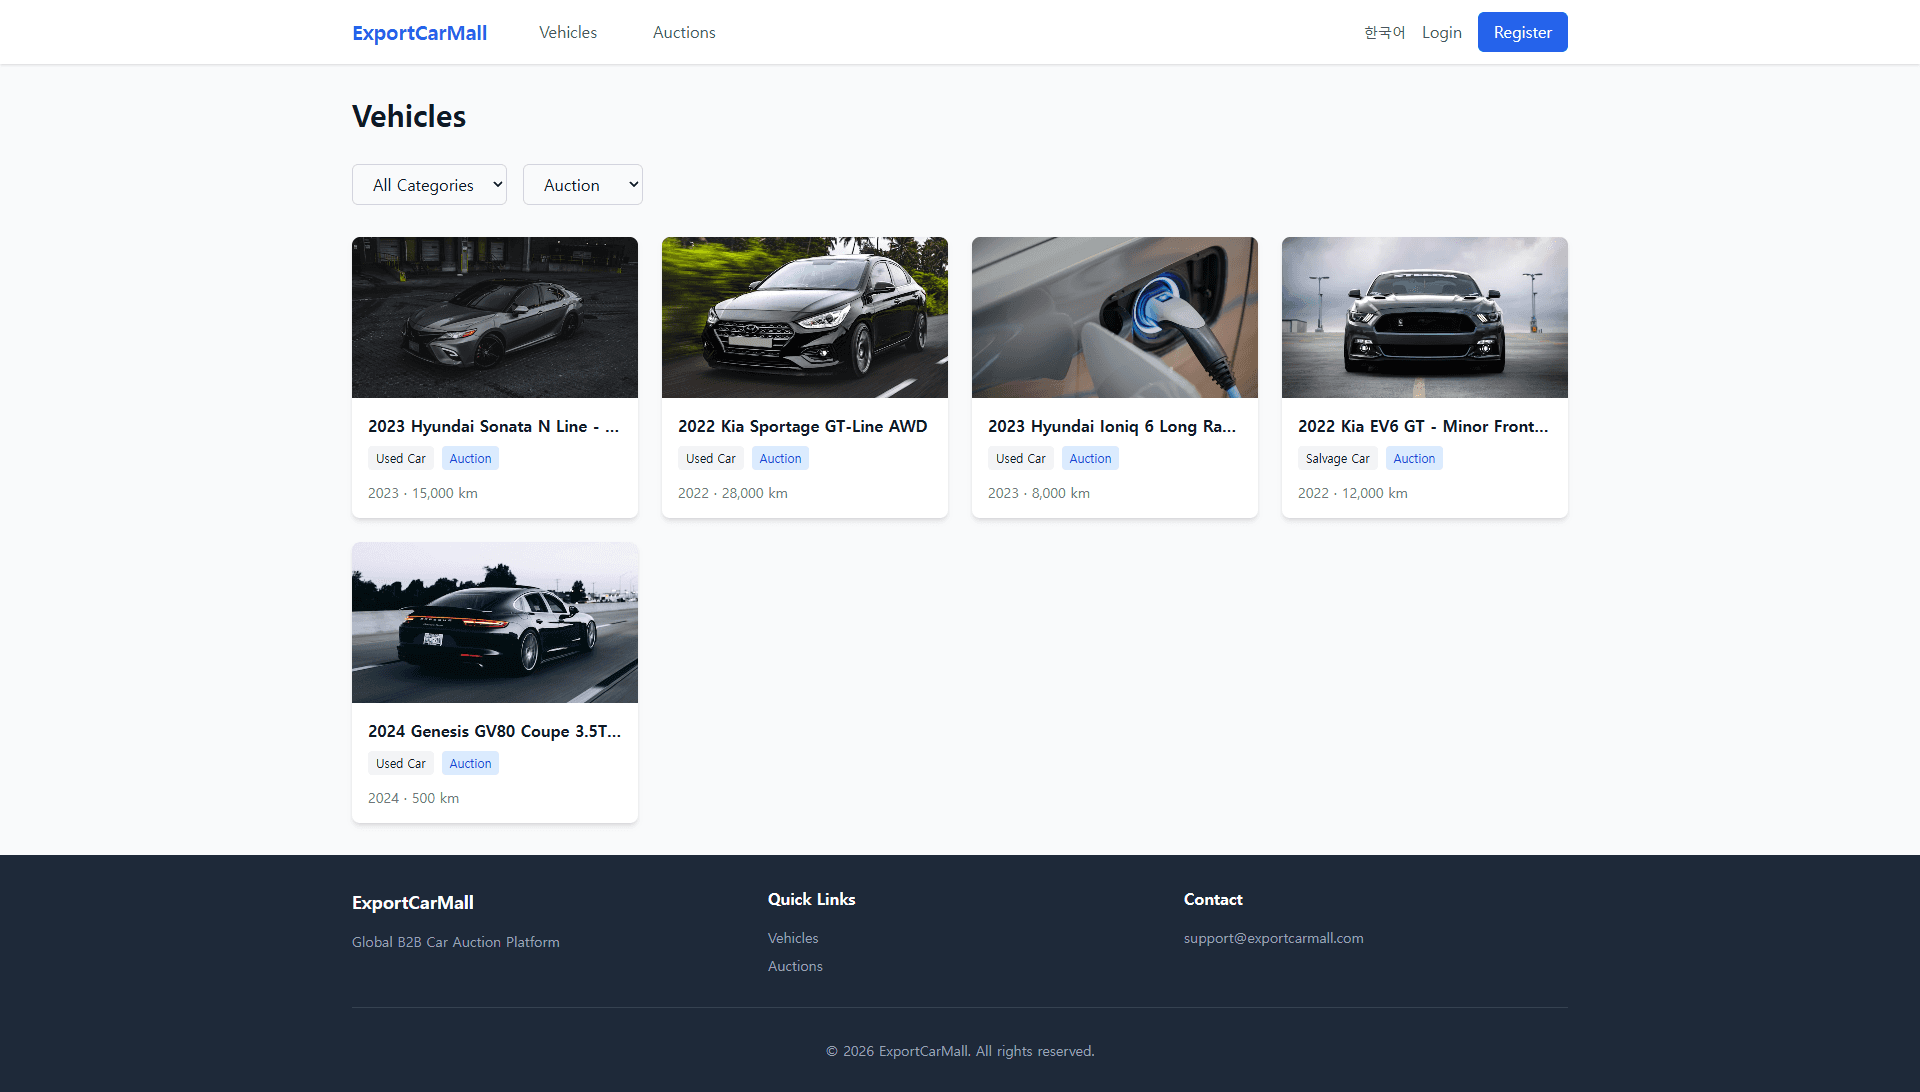1920x1092 pixels.
Task: Go to Auctions in top navigation
Action: pyautogui.click(x=683, y=33)
